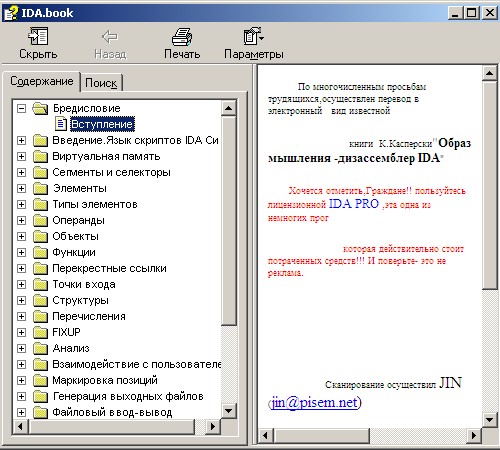Viewport: 500px width, 450px height.
Task: Switch to the Поиск tab
Action: (x=101, y=83)
